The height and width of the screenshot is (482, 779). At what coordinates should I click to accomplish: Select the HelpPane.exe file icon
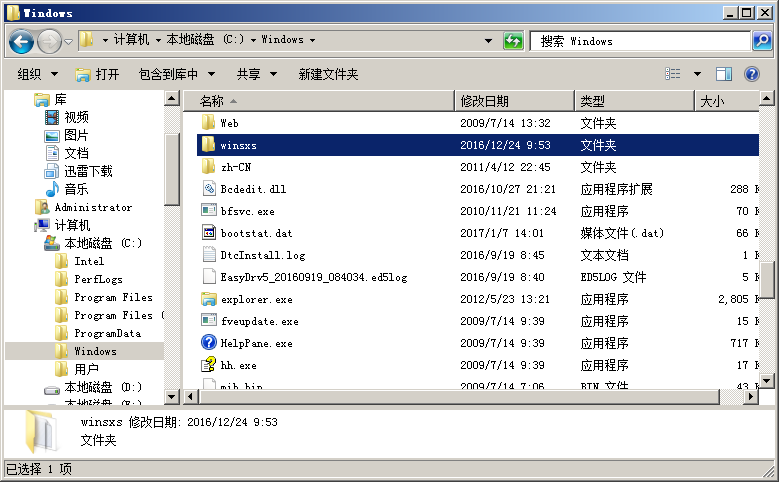pyautogui.click(x=208, y=343)
